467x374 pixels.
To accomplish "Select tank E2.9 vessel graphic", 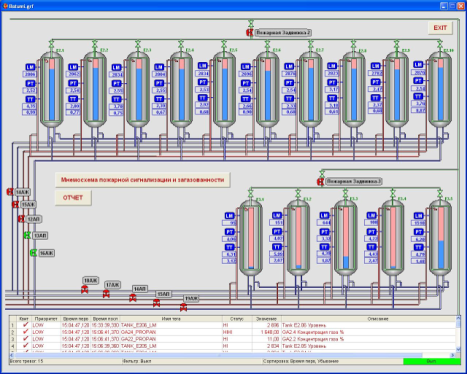I will click(x=397, y=90).
